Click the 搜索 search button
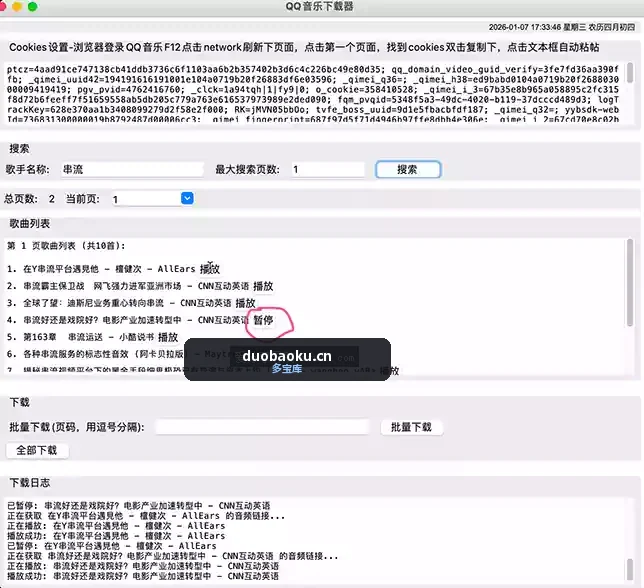Image resolution: width=644 pixels, height=588 pixels. [408, 170]
